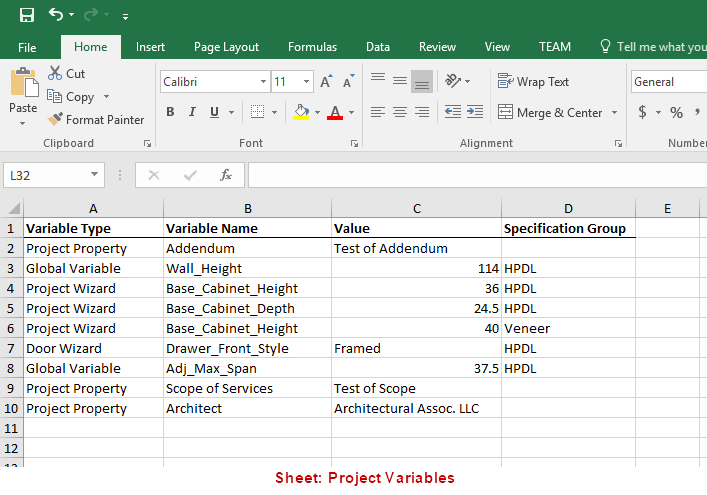Open Alignment dialog launcher

pos(618,143)
